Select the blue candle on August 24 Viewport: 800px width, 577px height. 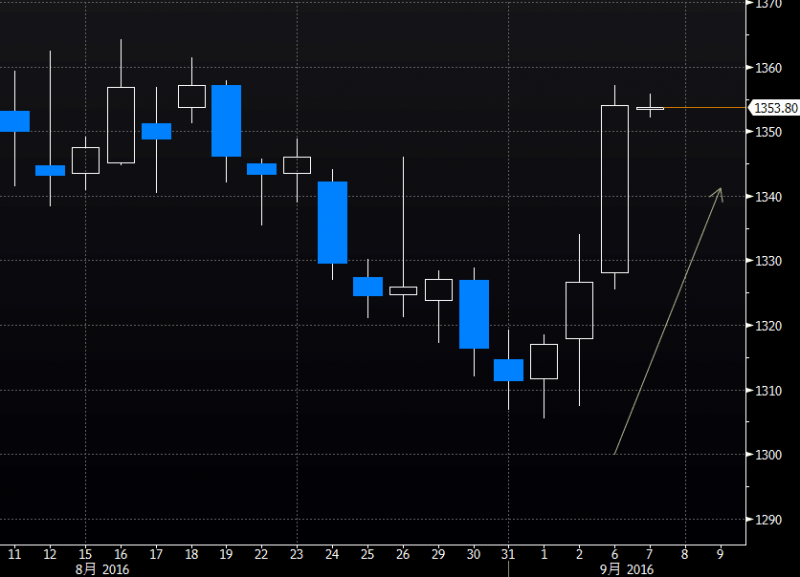coord(333,222)
